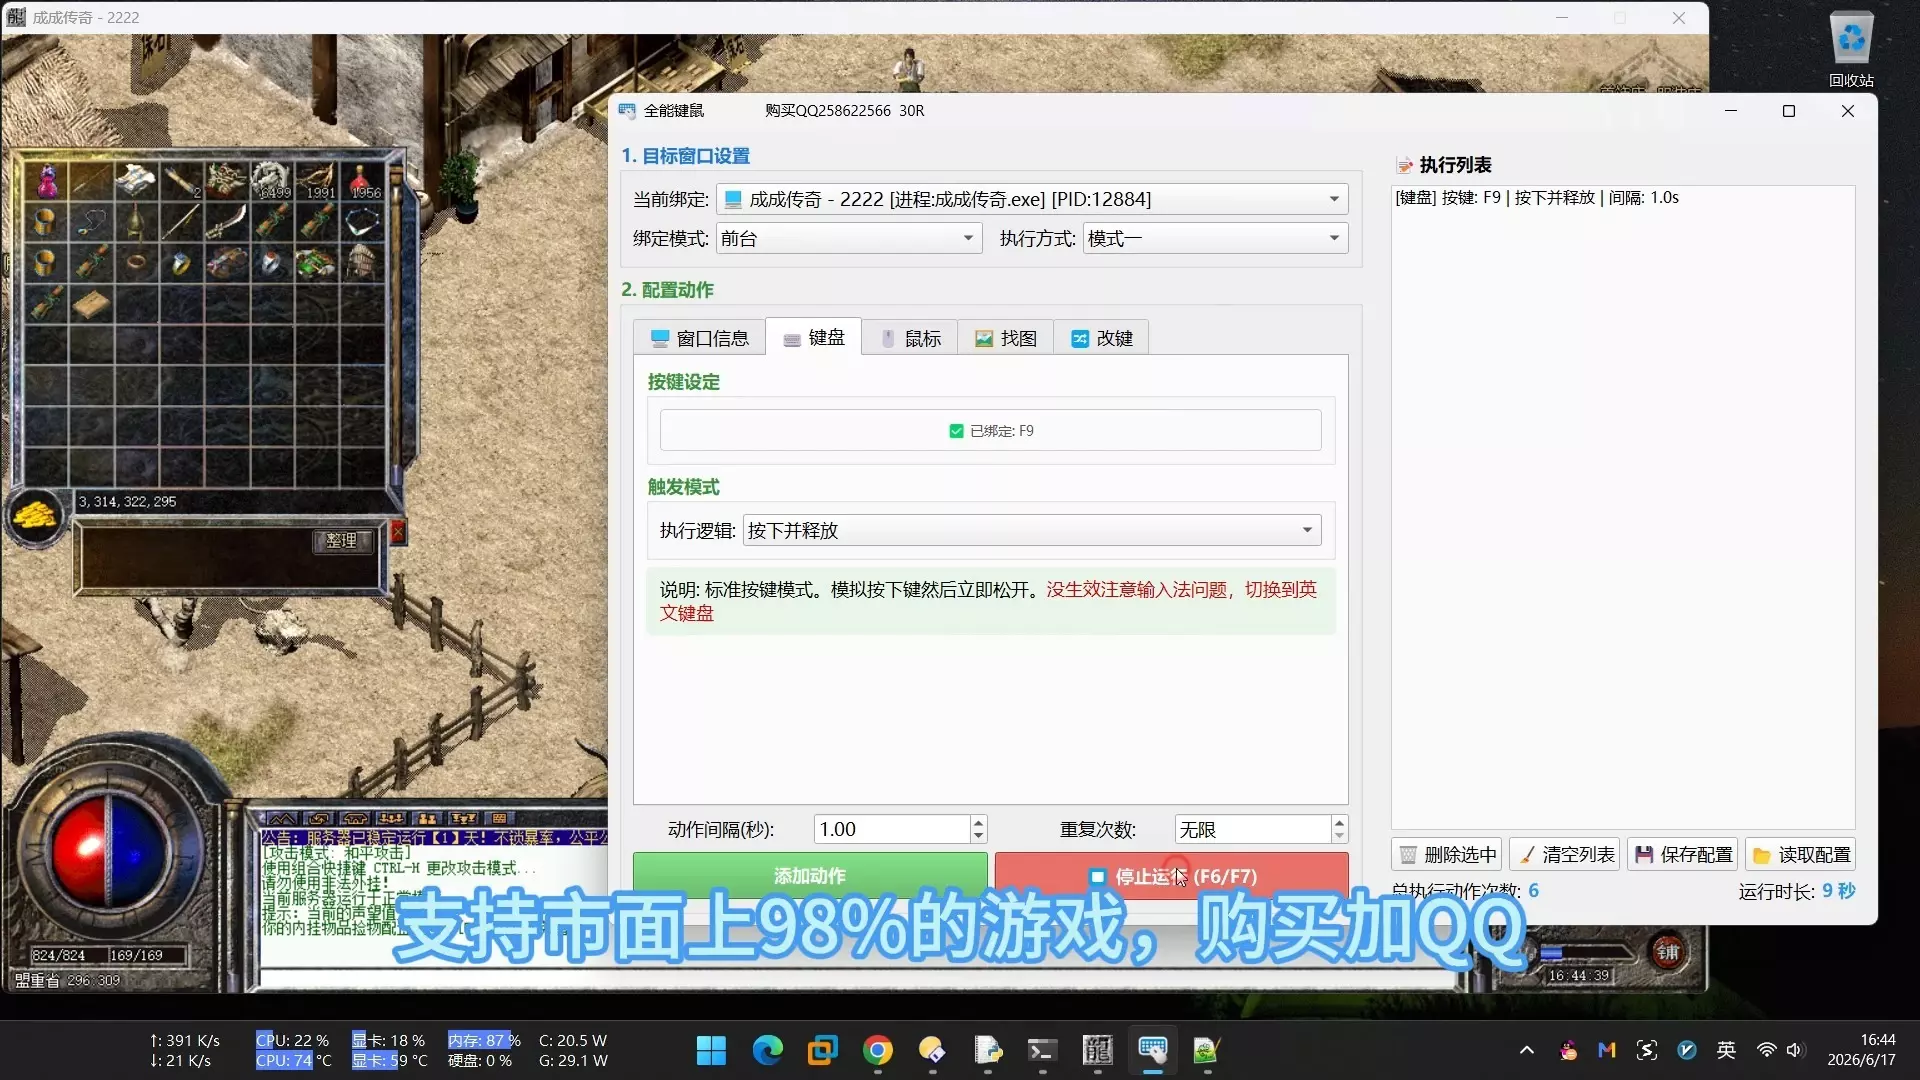Click the red 停止运行 (F6/F7) button
Viewport: 1920px width, 1080px height.
click(1171, 875)
